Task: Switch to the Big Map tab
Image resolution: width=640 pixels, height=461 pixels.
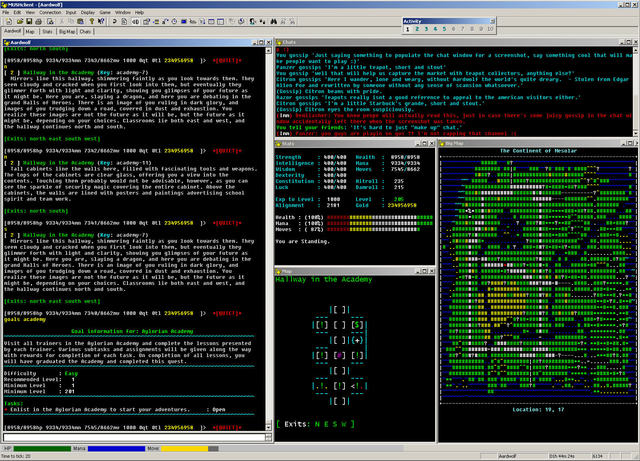Action: point(67,31)
